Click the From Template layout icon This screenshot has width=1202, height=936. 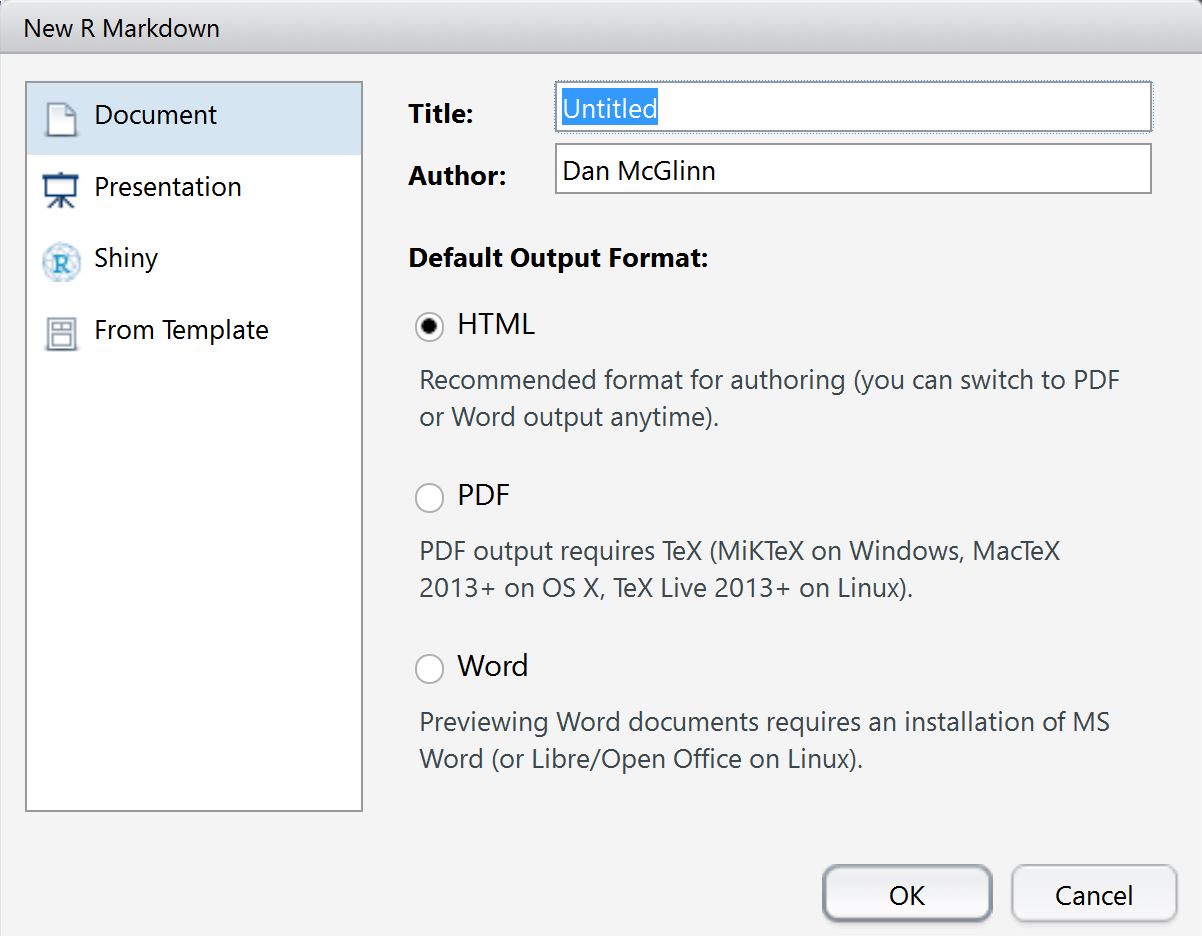coord(61,333)
